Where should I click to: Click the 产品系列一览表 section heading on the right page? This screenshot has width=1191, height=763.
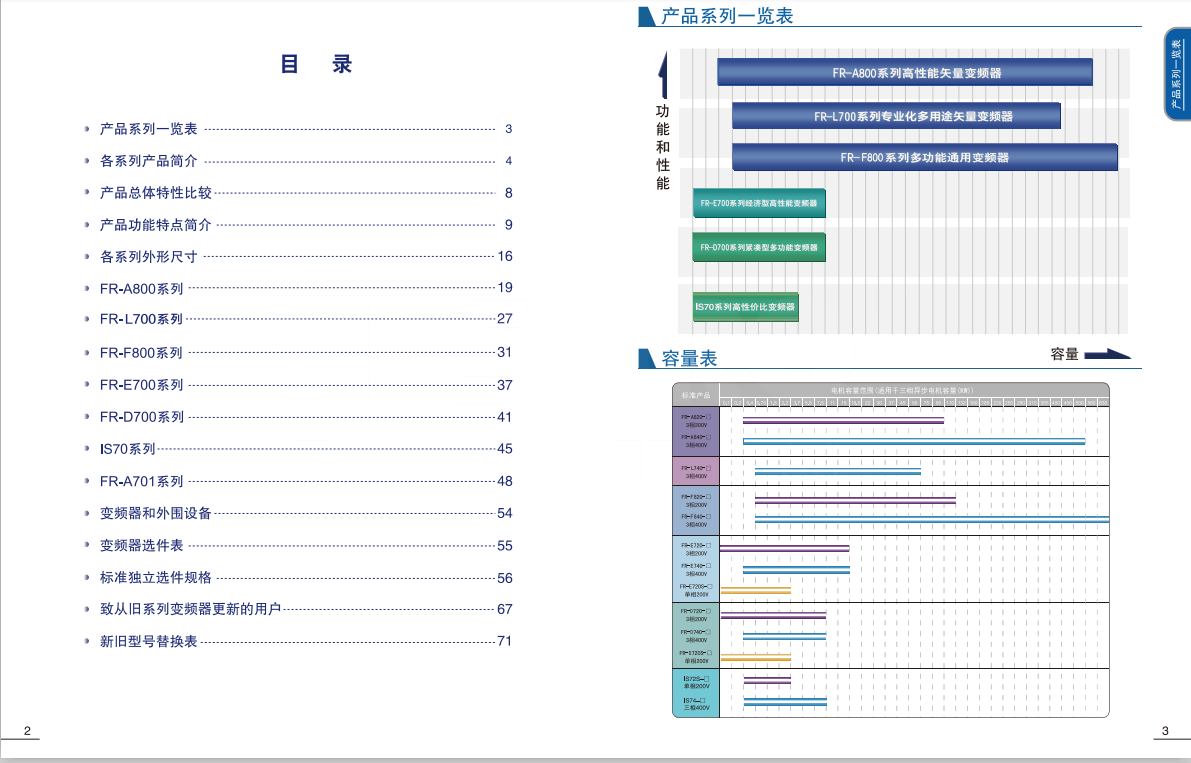click(727, 16)
